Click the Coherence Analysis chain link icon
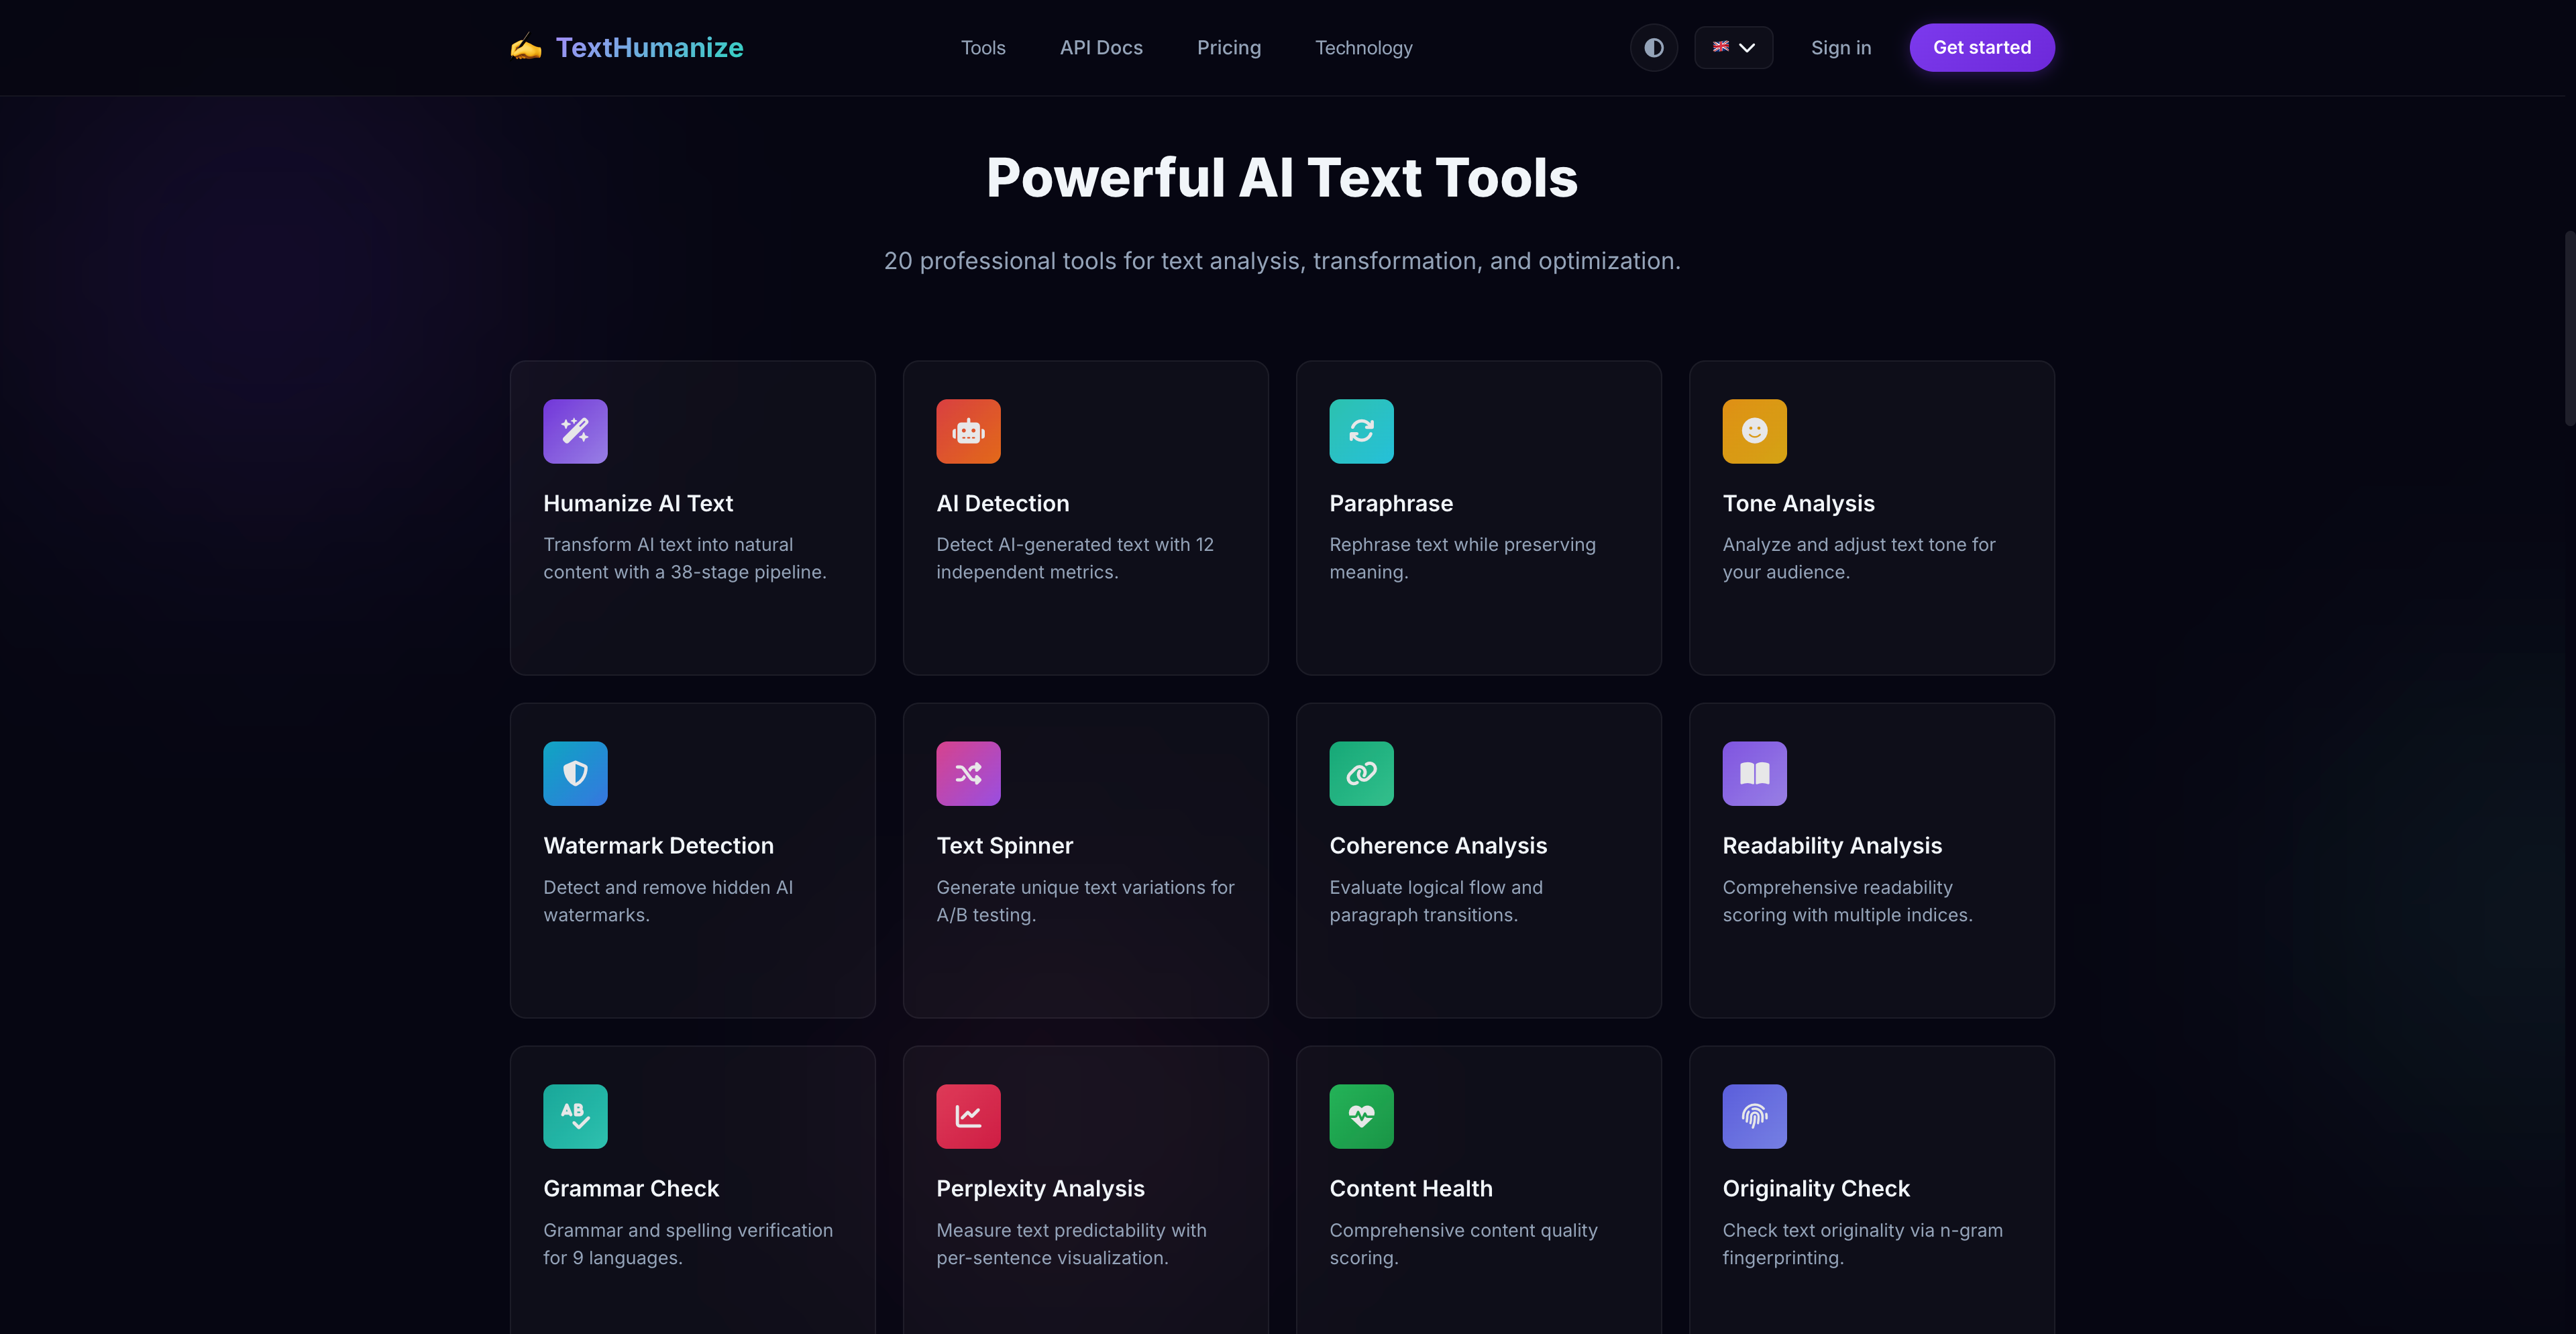 (1361, 773)
